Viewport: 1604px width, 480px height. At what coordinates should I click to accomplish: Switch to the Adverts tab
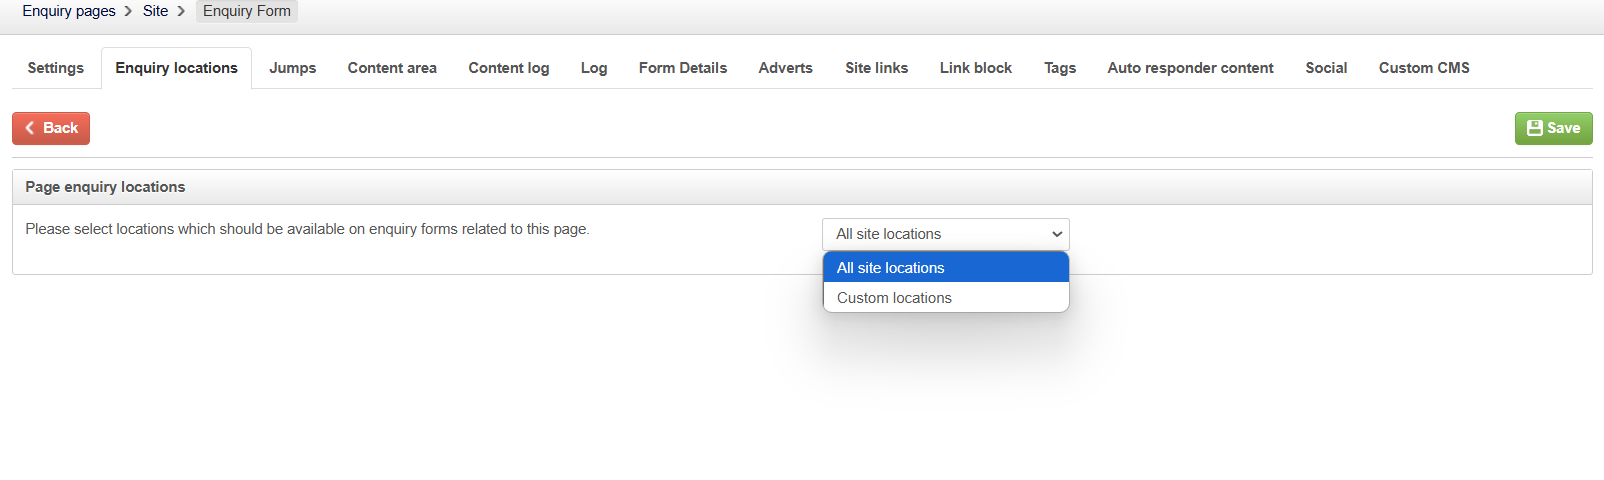(x=785, y=68)
